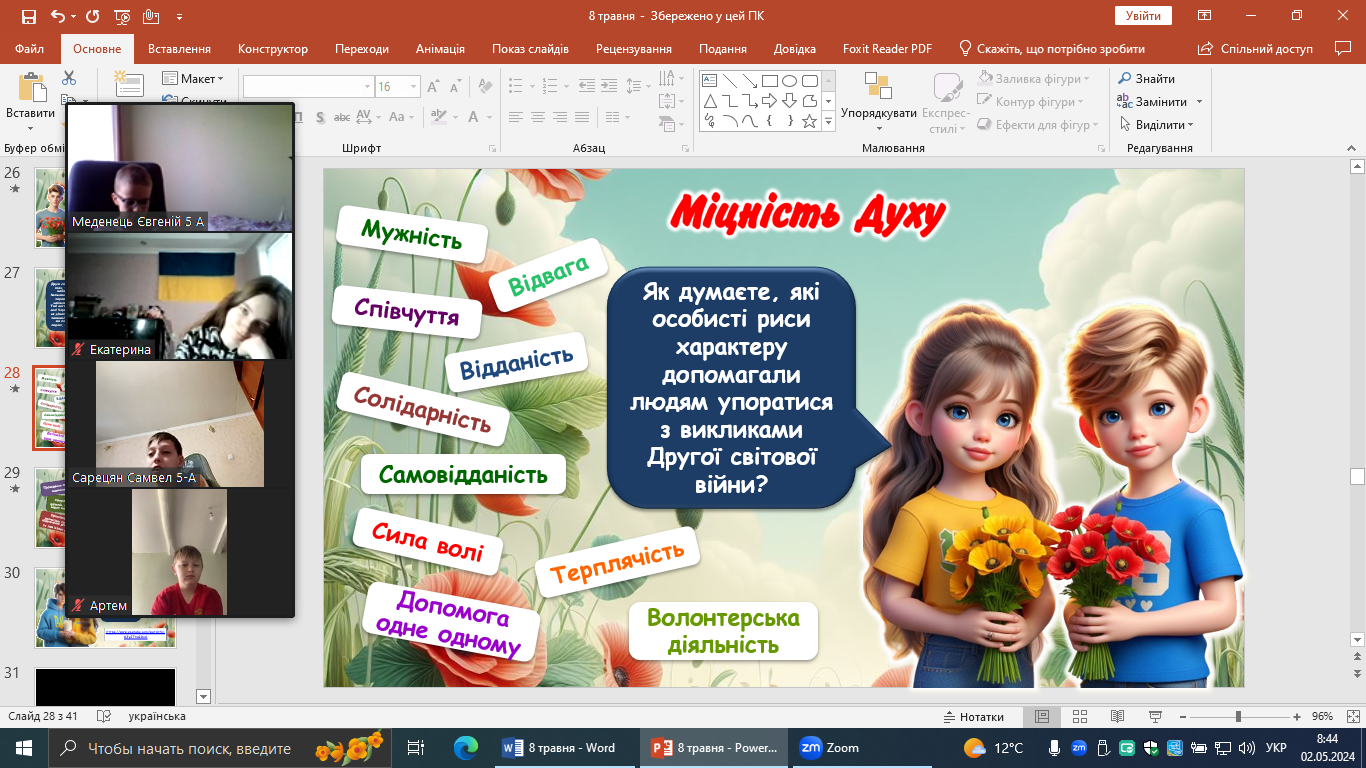The width and height of the screenshot is (1366, 768).
Task: Click the Find (Знайти) magnifier button
Action: point(1147,79)
